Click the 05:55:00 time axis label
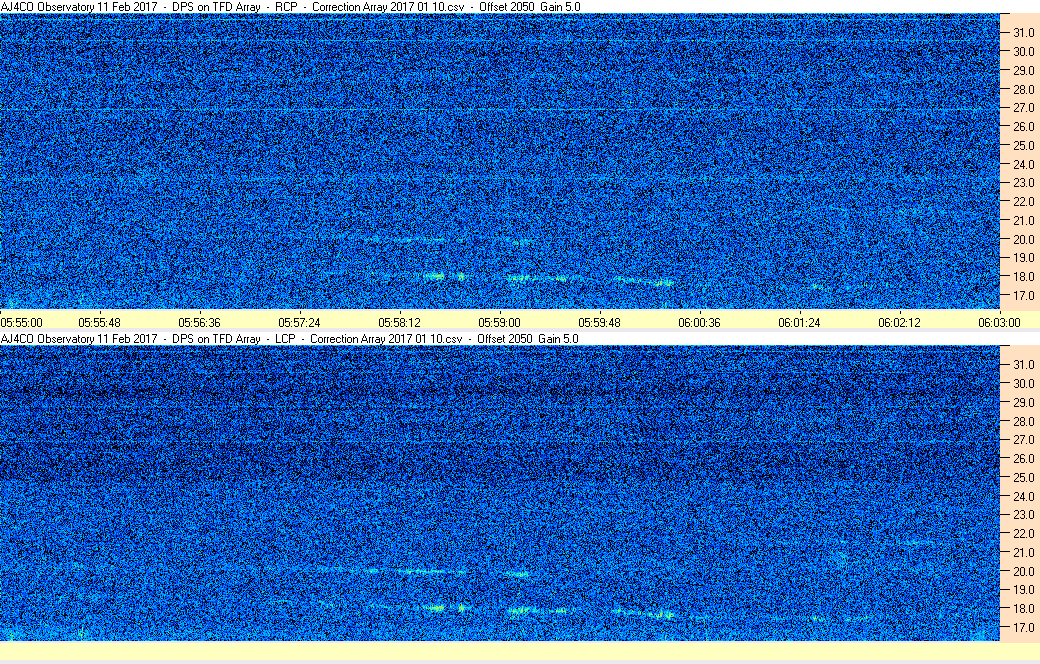1040x664 pixels. click(21, 322)
